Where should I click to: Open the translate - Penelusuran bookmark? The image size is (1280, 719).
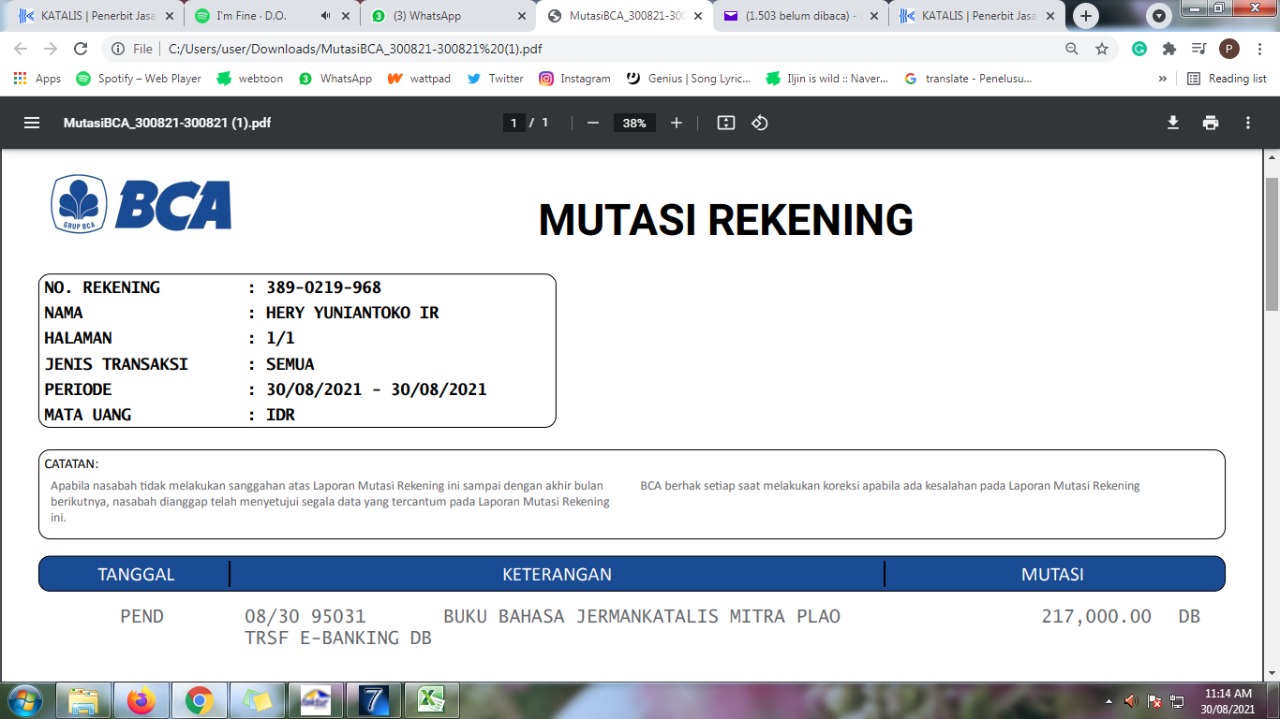coord(968,78)
